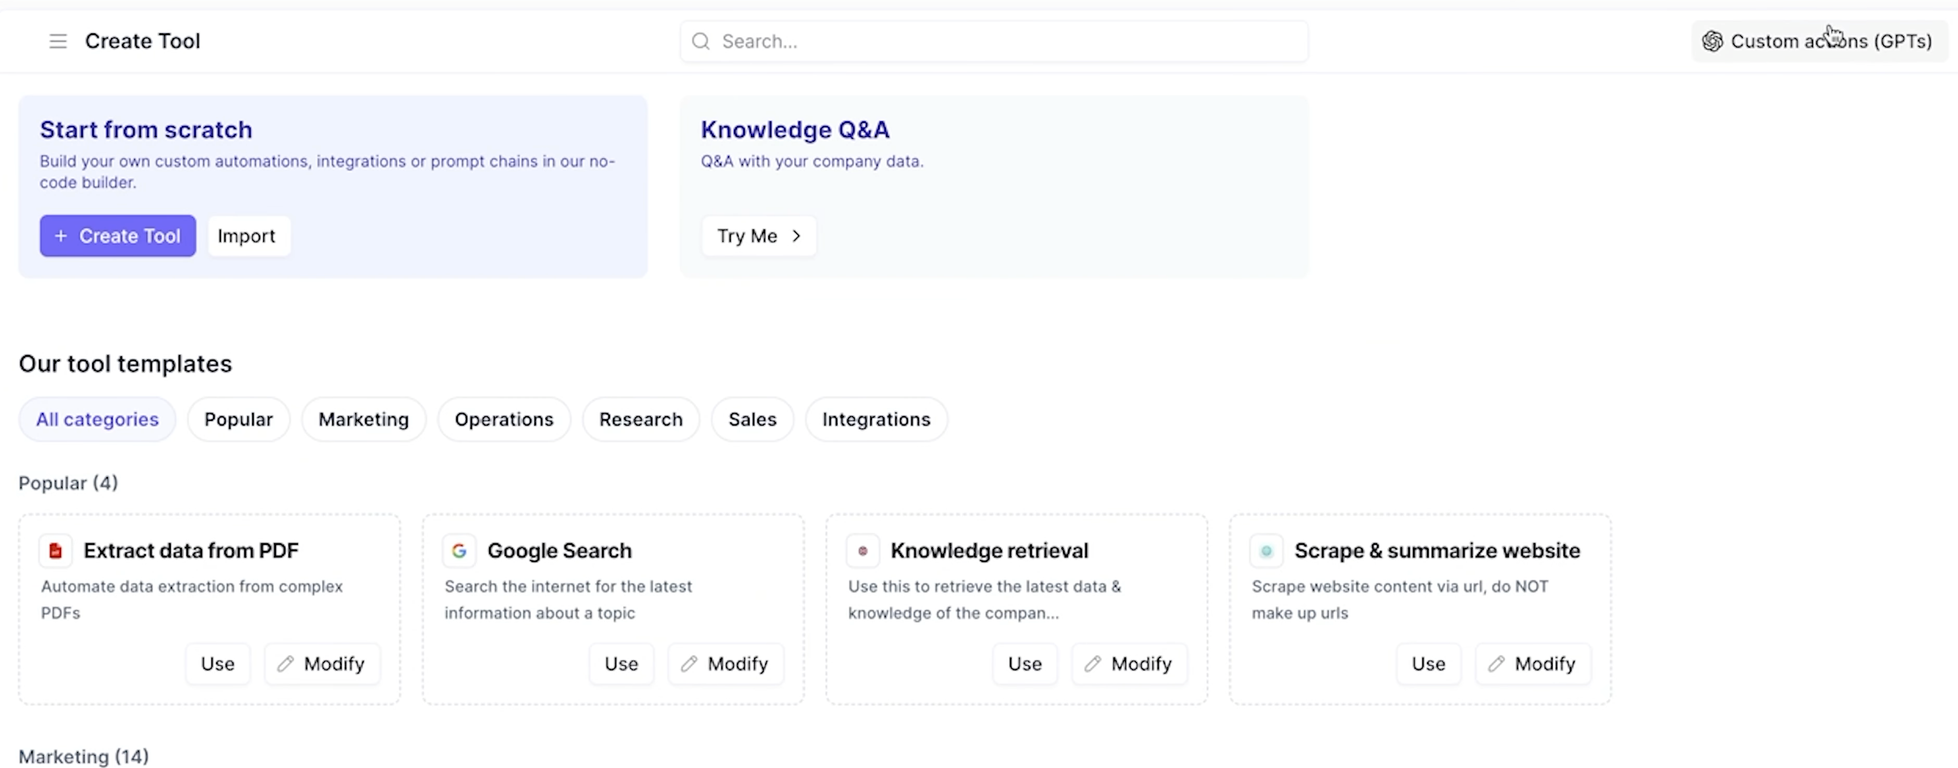Click pencil icon on Google Search Modify
This screenshot has width=1958, height=768.
(x=689, y=664)
